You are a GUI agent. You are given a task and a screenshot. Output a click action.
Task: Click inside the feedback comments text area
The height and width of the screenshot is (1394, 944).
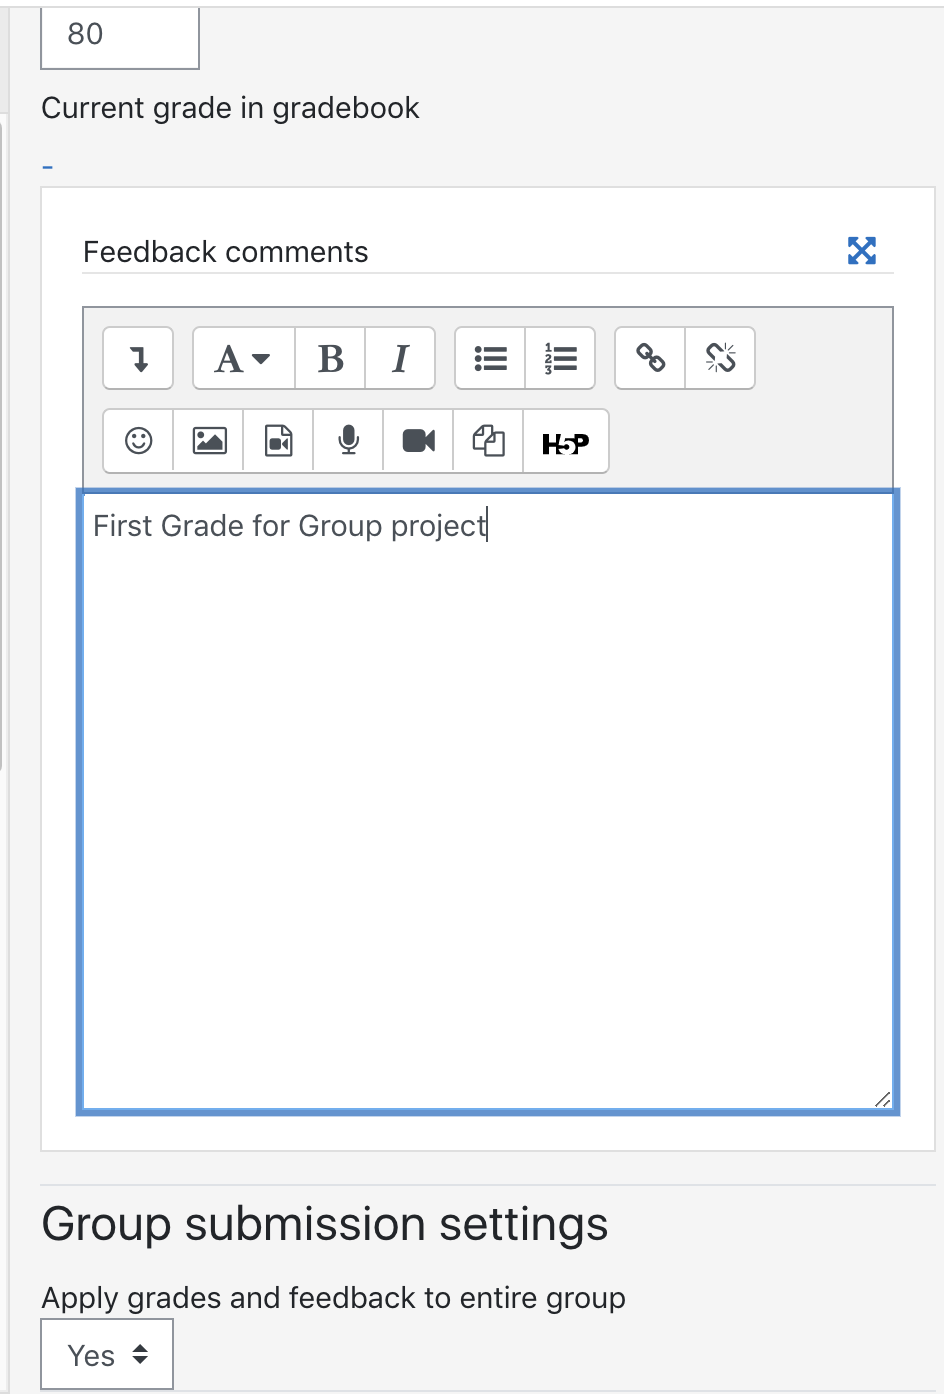tap(488, 801)
